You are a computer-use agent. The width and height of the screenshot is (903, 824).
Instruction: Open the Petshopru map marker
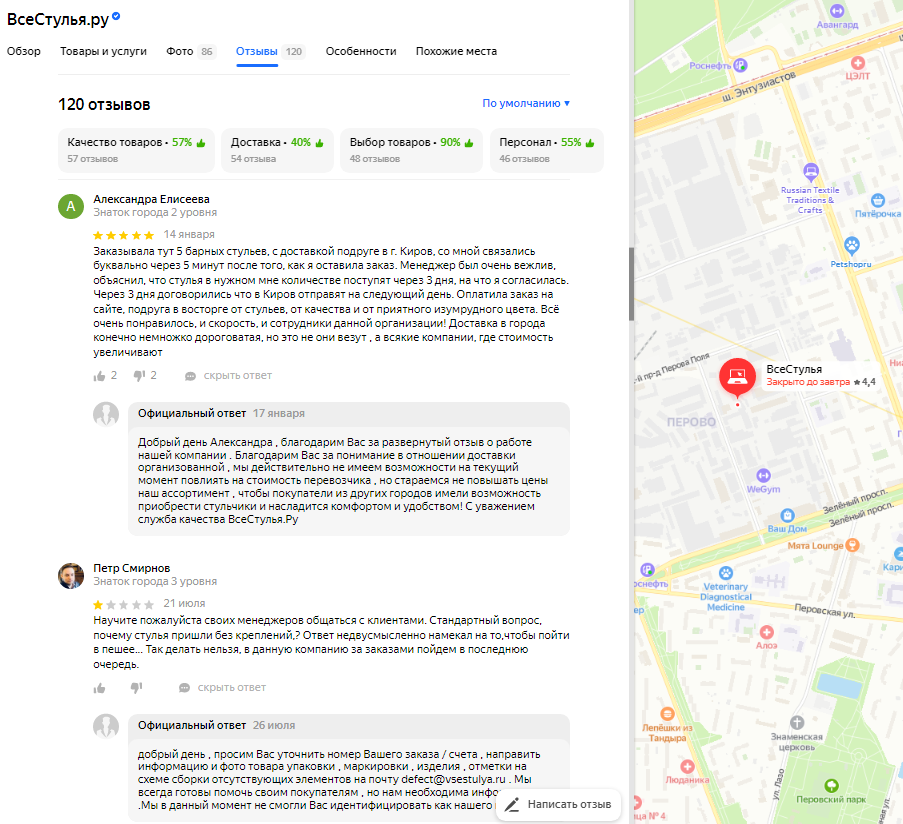852,246
